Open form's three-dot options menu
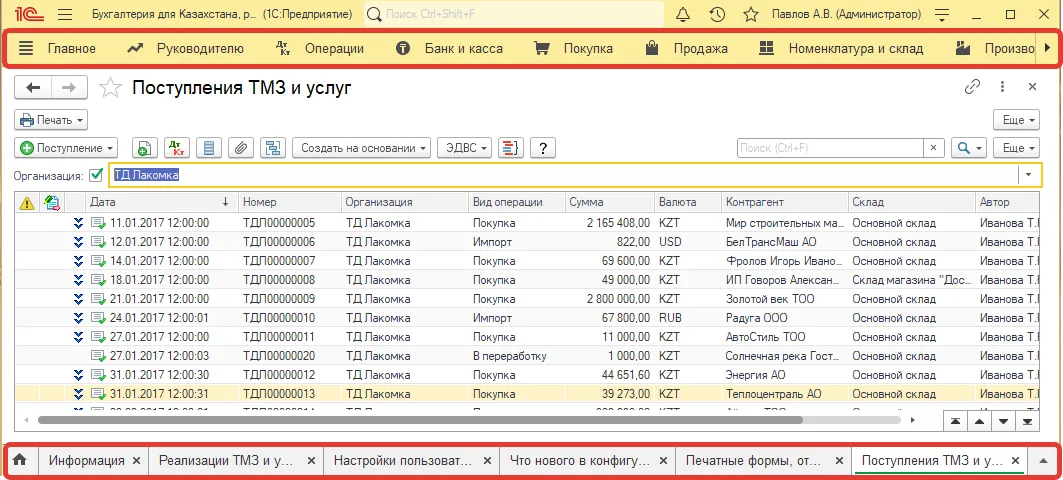 pyautogui.click(x=1002, y=87)
